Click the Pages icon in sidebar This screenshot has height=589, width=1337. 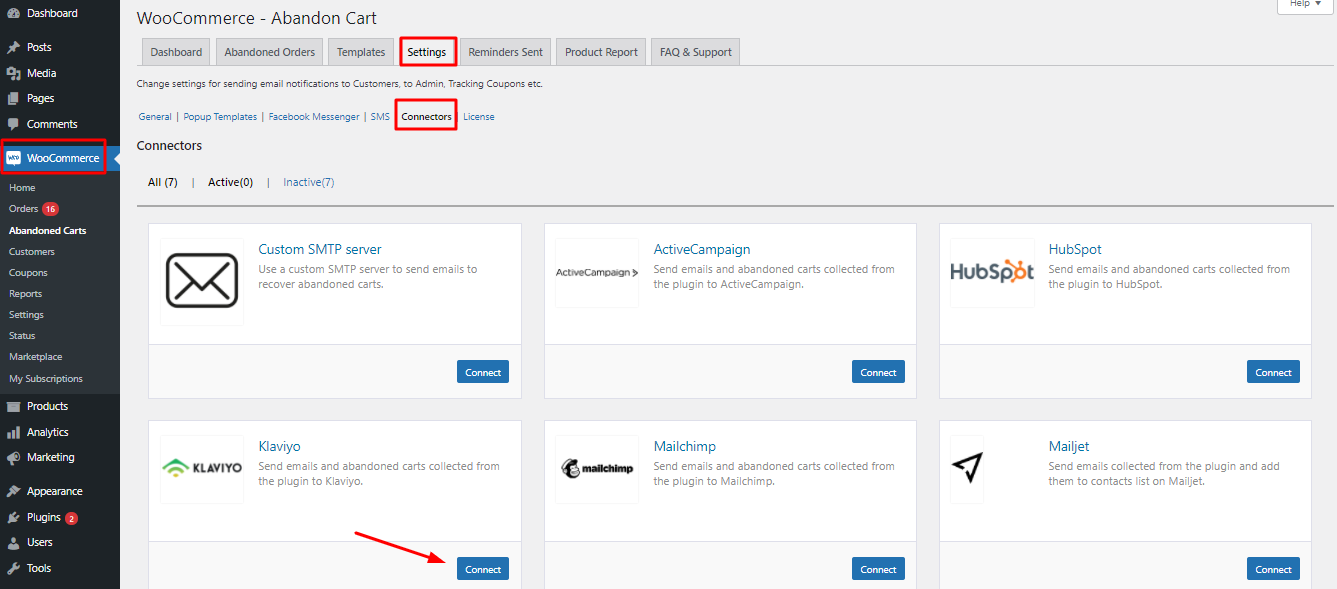13,98
